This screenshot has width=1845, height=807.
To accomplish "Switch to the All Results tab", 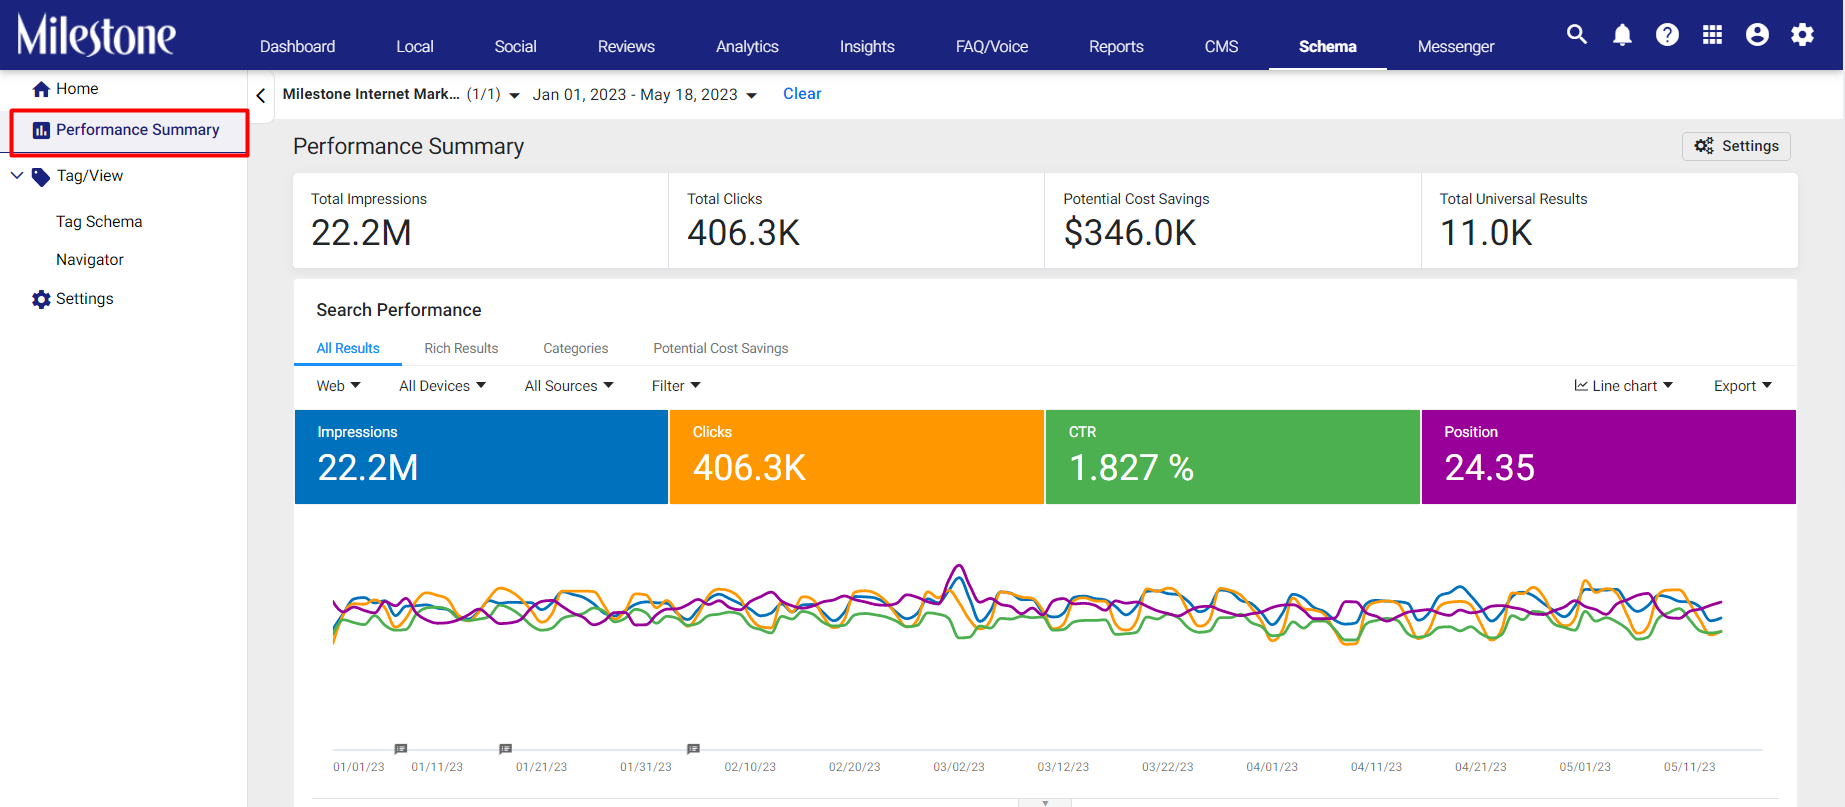I will pos(348,348).
